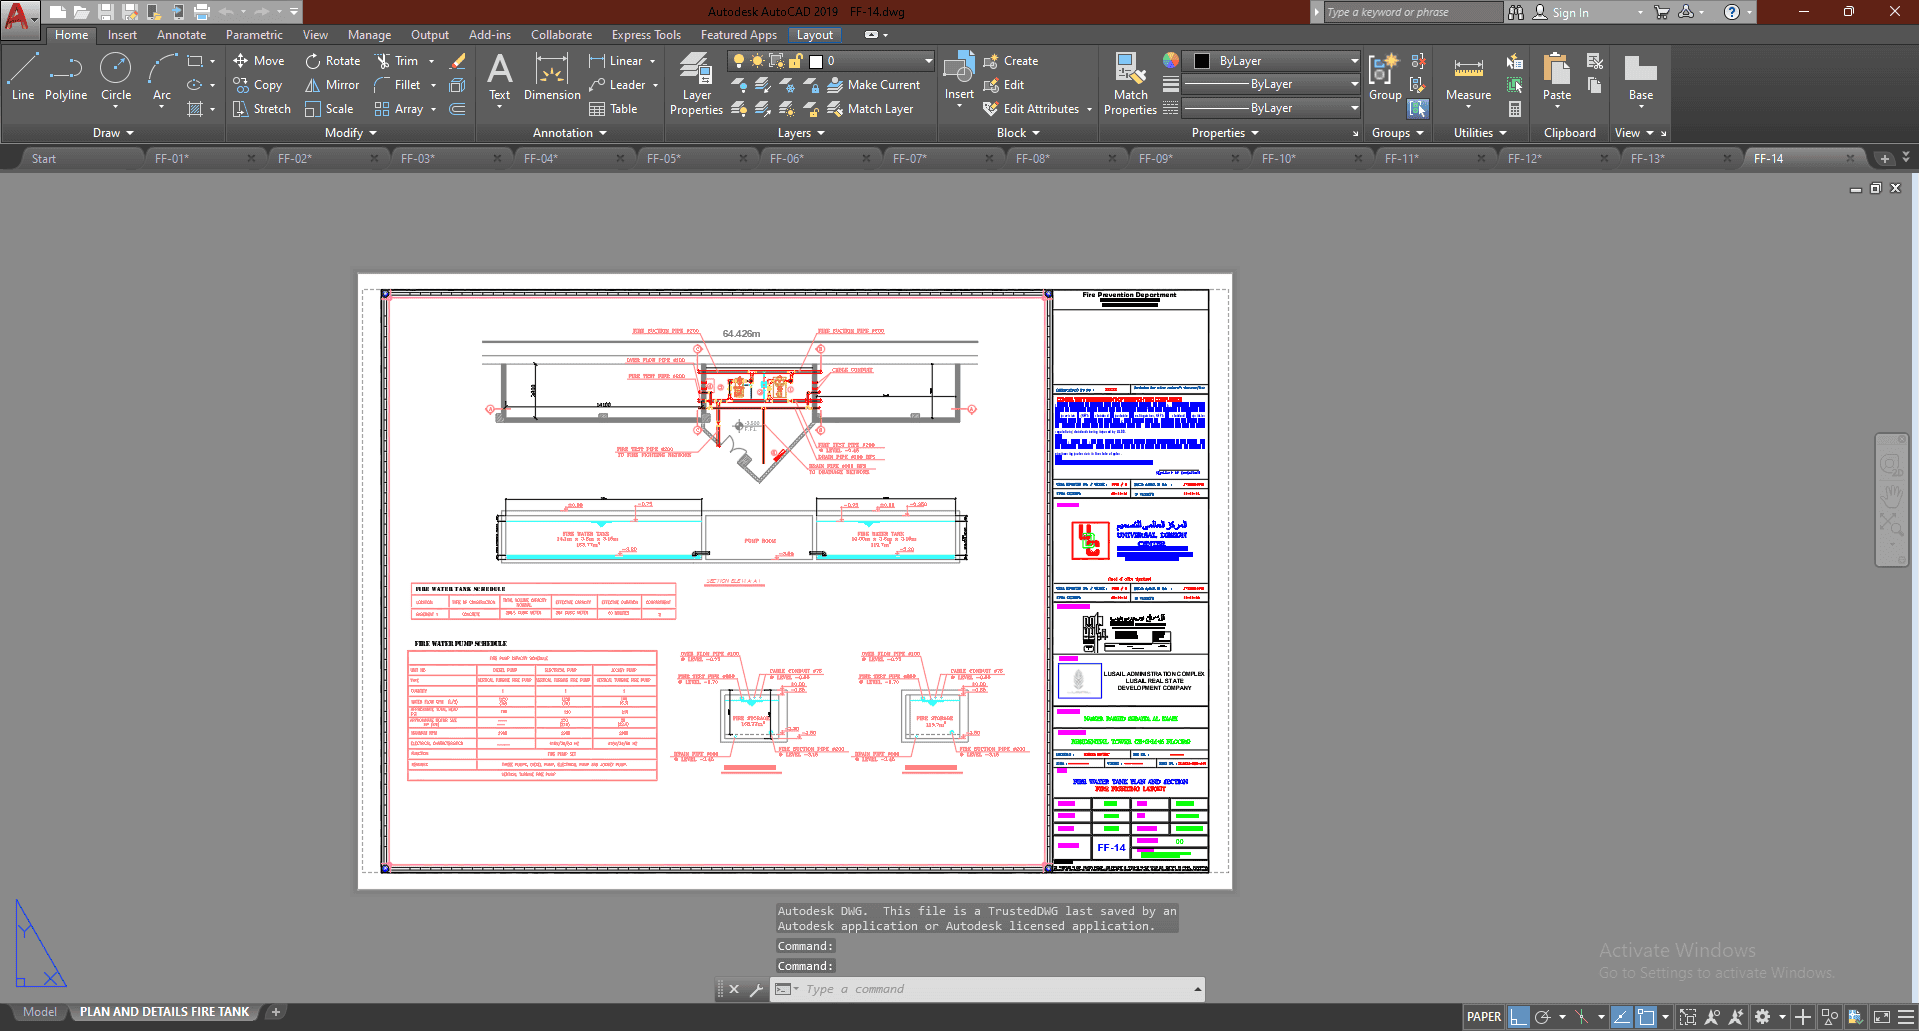This screenshot has height=1031, width=1919.
Task: Expand the Modify panel options
Action: tap(350, 133)
